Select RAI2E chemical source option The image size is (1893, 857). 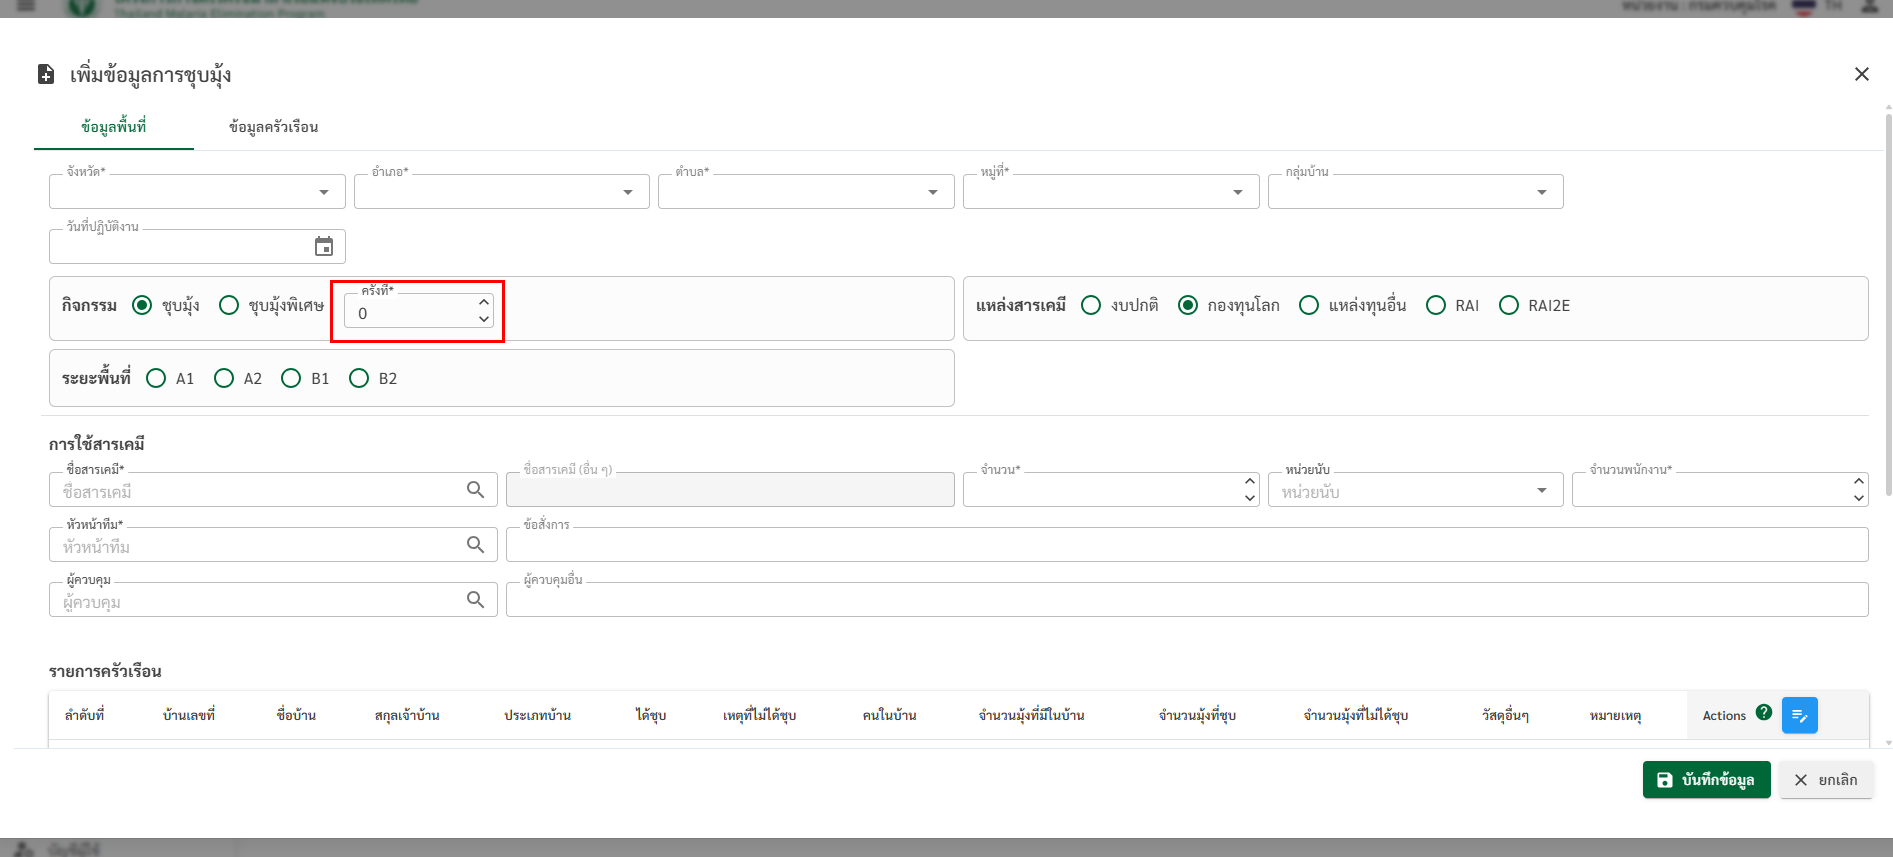(x=1509, y=305)
